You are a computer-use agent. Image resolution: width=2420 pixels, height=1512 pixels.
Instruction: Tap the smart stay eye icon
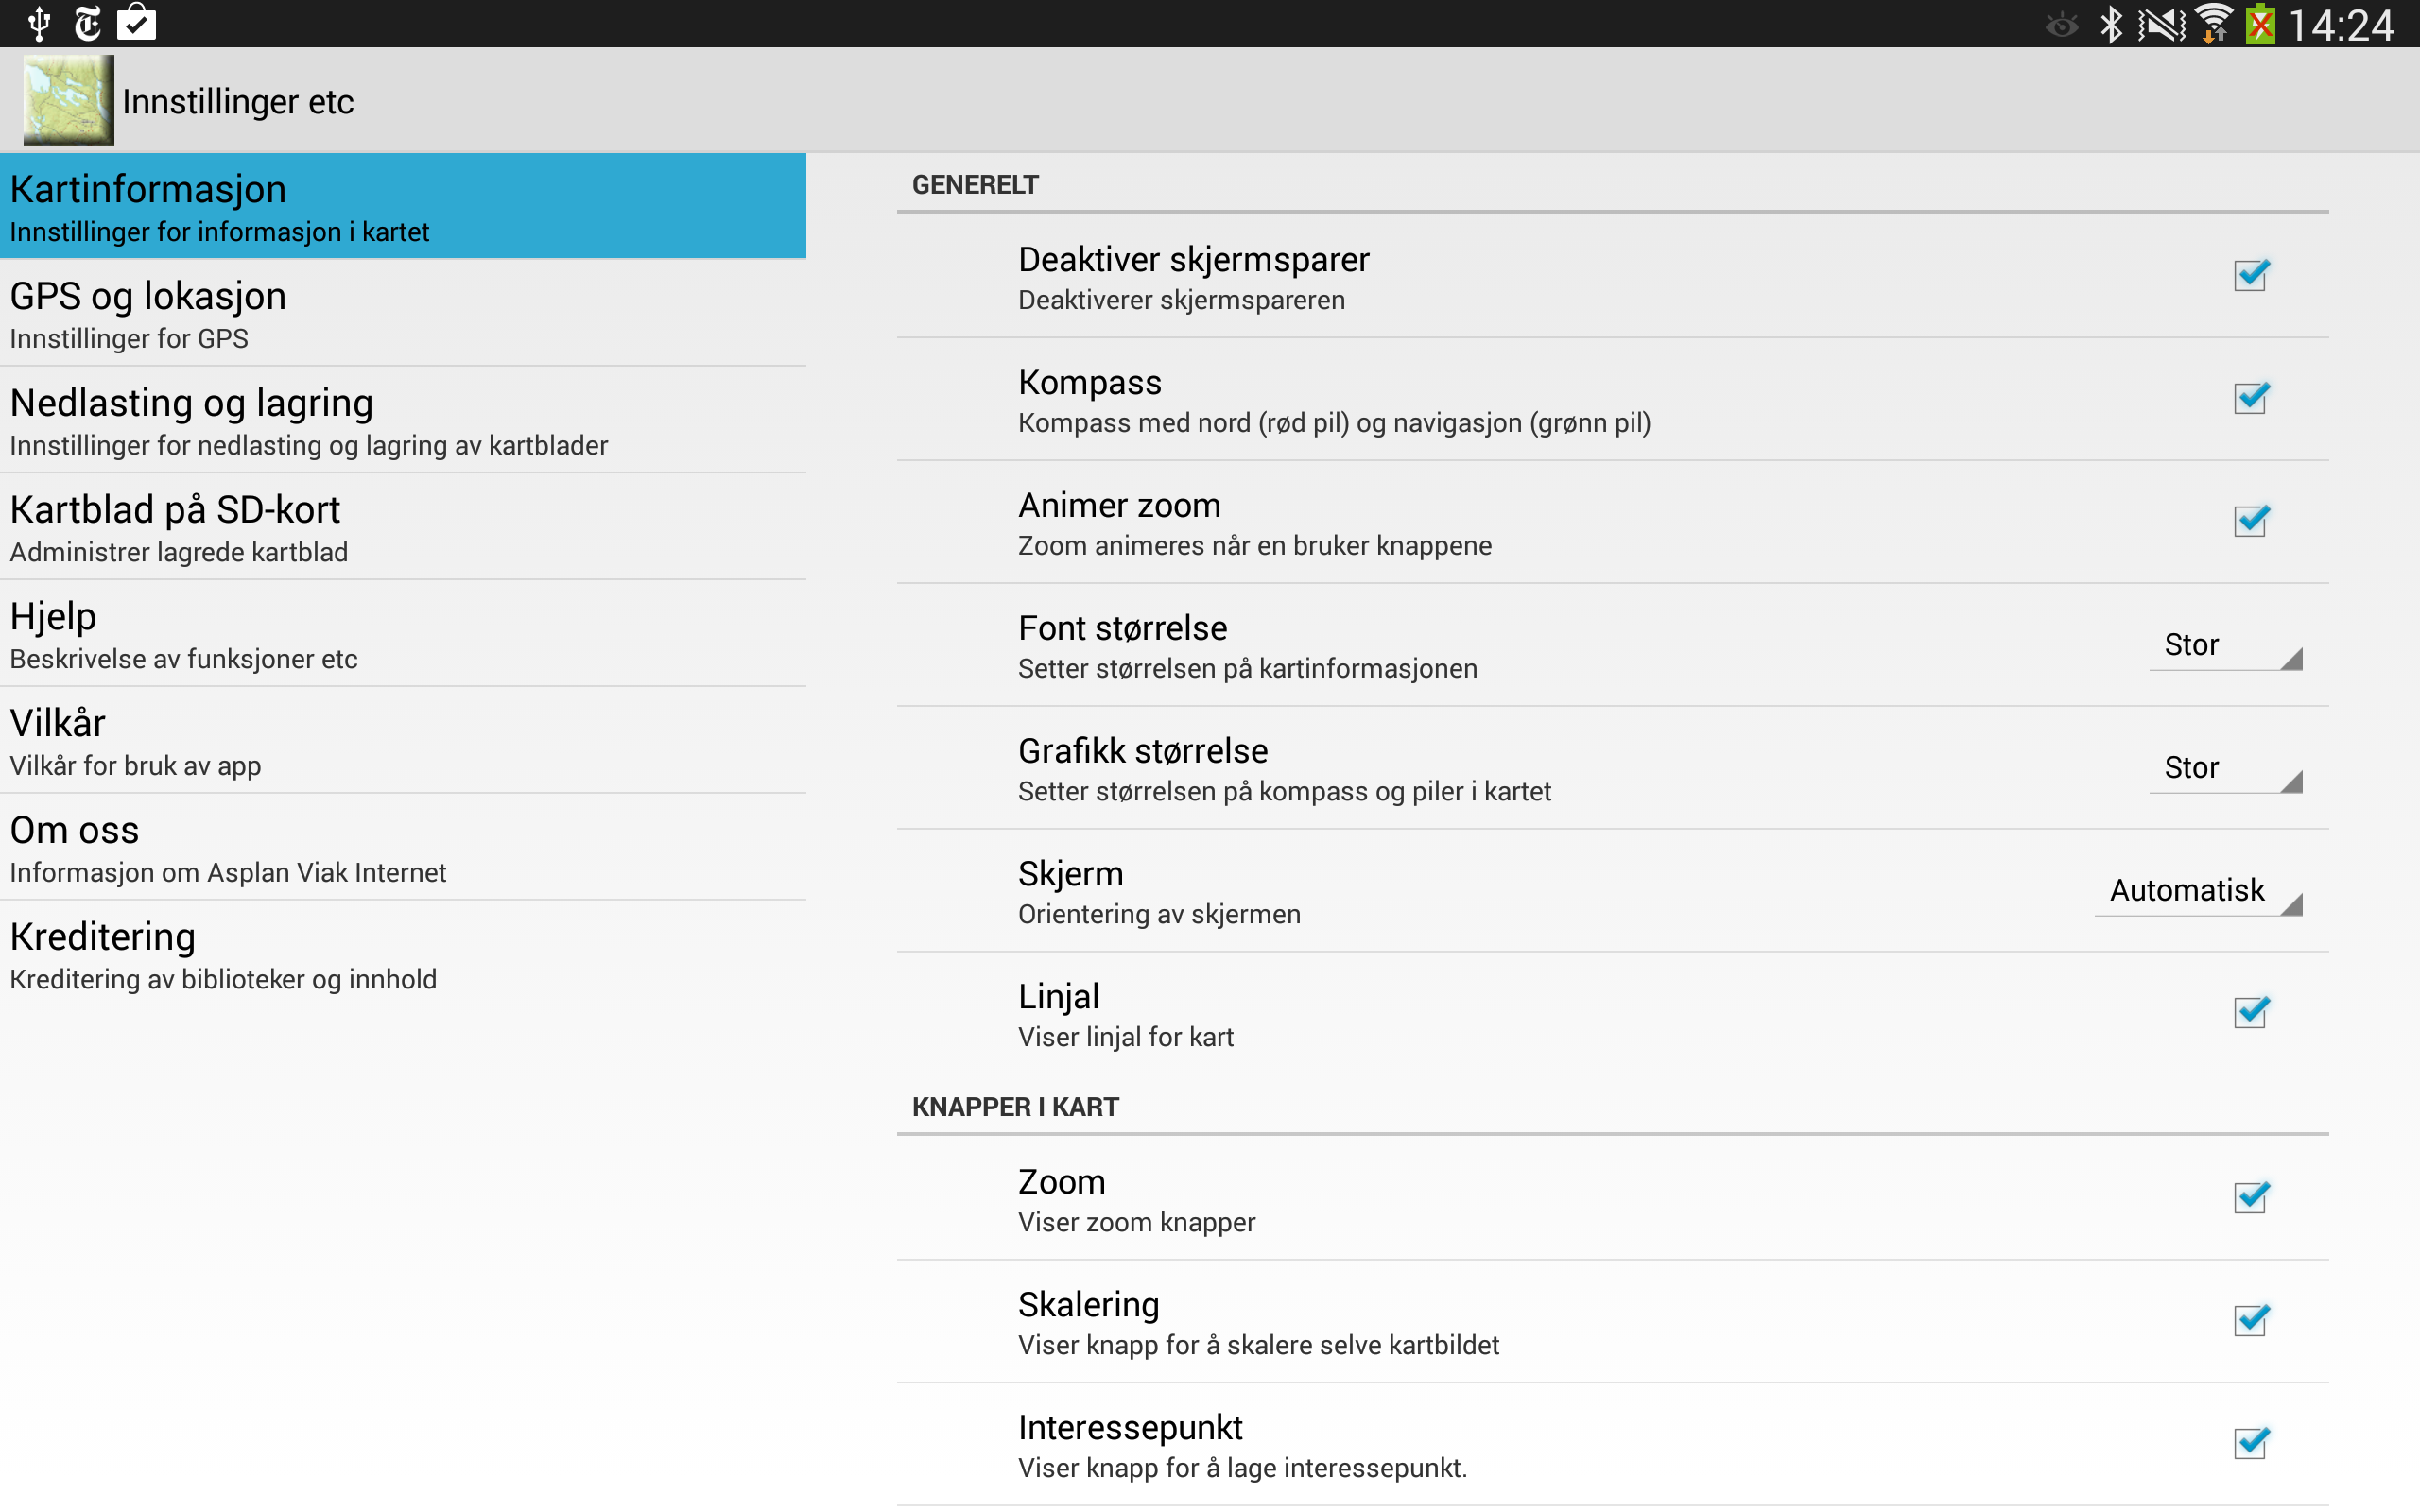[x=2061, y=25]
